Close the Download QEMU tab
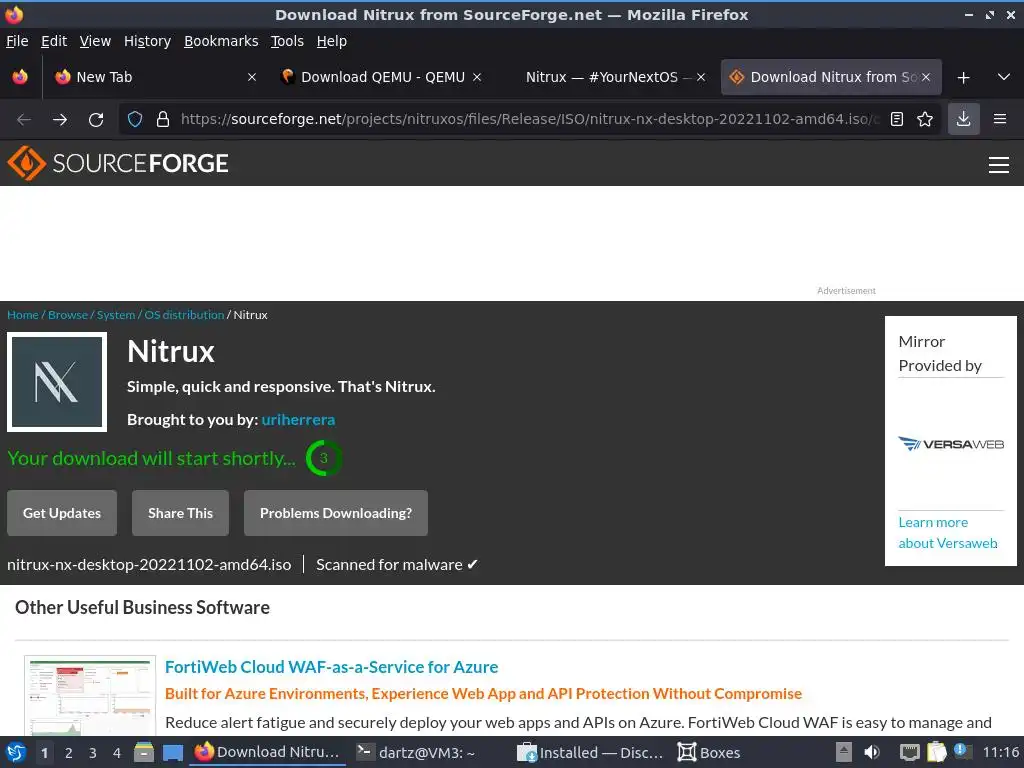Viewport: 1024px width, 768px height. click(477, 77)
